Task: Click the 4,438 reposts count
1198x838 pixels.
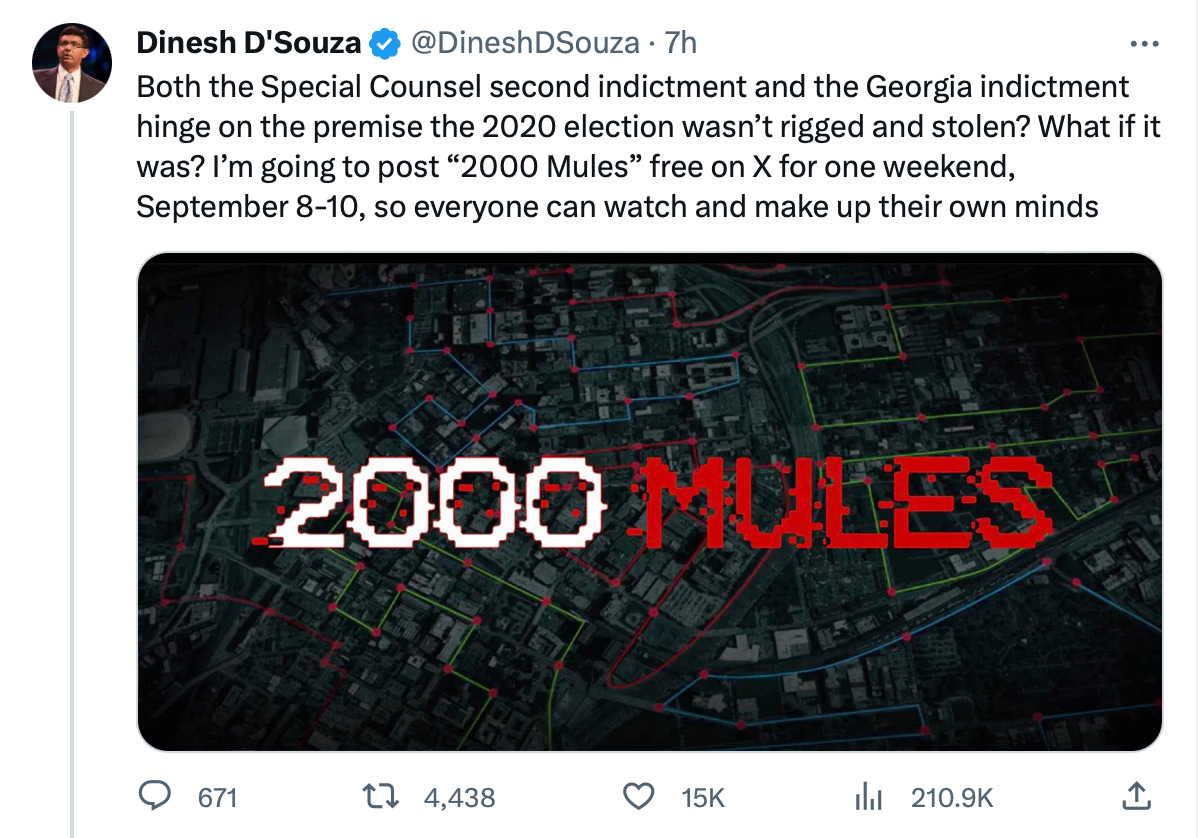Action: pos(459,797)
